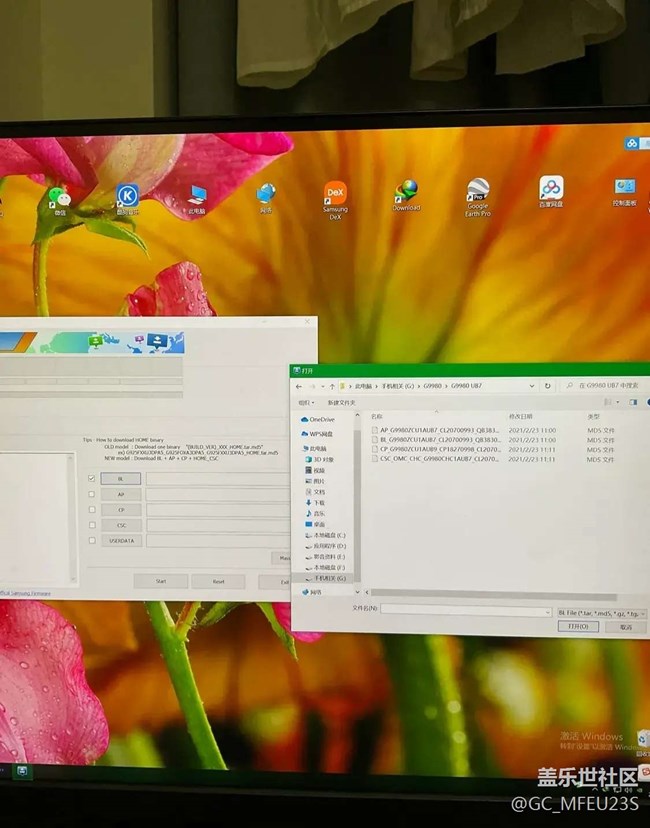Open the Download manager desktop icon
The image size is (650, 828).
(x=406, y=192)
